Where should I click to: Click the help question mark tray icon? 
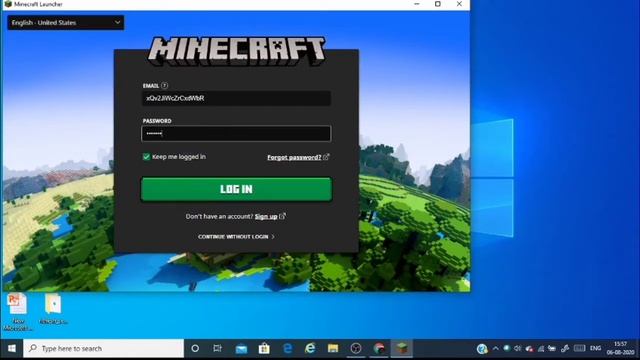pyautogui.click(x=482, y=349)
